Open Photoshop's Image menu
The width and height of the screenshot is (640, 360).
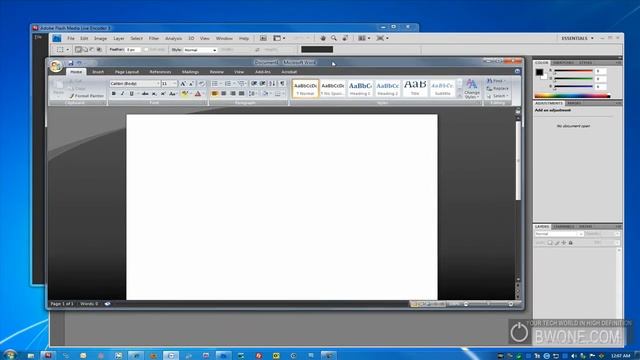coord(100,38)
